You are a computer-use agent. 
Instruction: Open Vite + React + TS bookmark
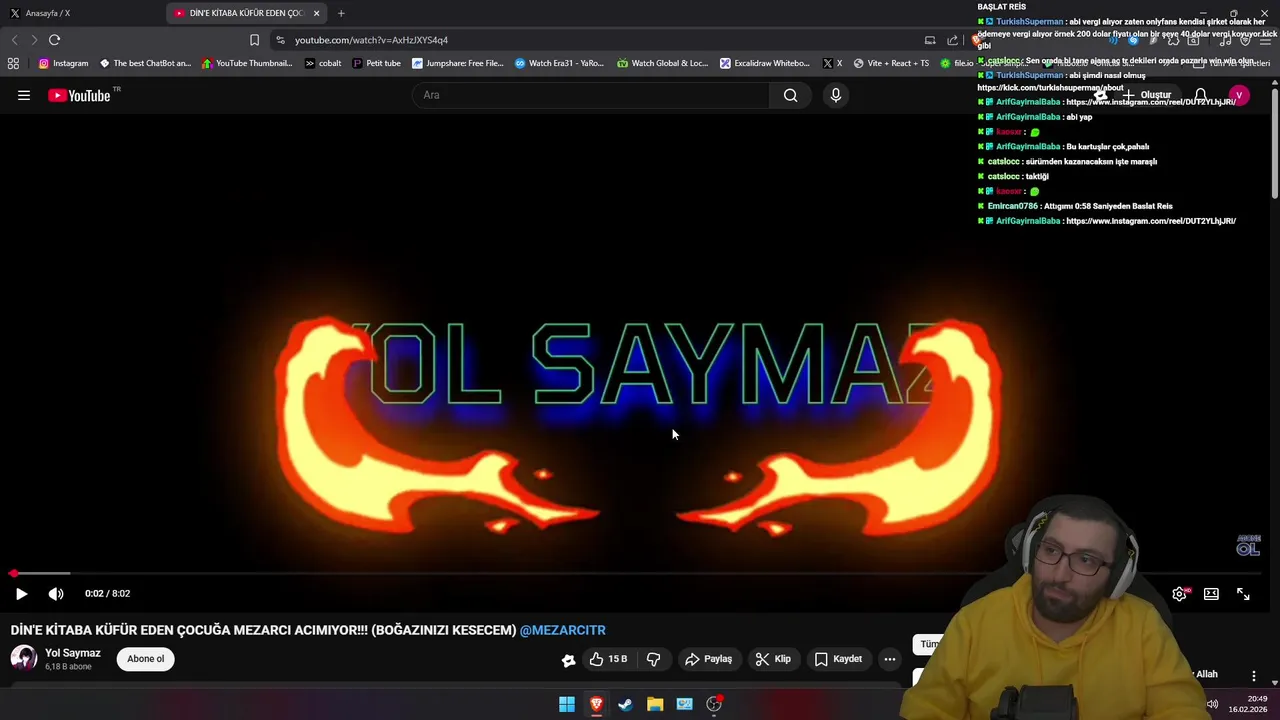891,63
